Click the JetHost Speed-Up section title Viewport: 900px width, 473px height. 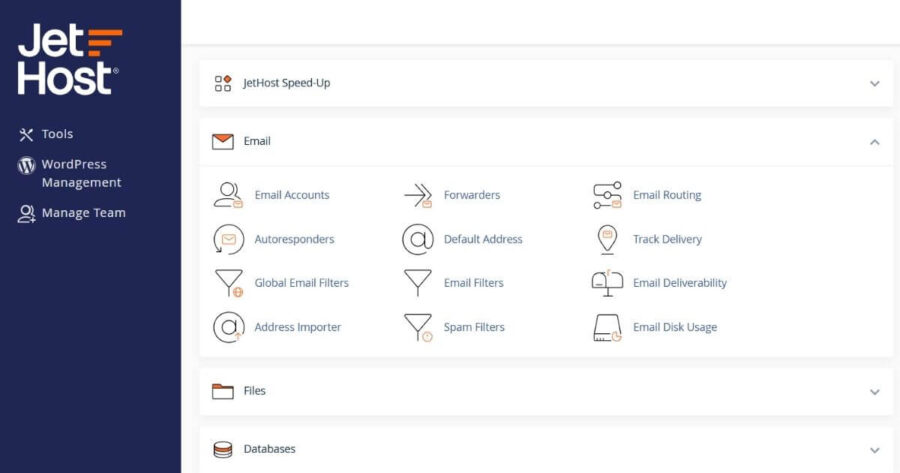[286, 83]
